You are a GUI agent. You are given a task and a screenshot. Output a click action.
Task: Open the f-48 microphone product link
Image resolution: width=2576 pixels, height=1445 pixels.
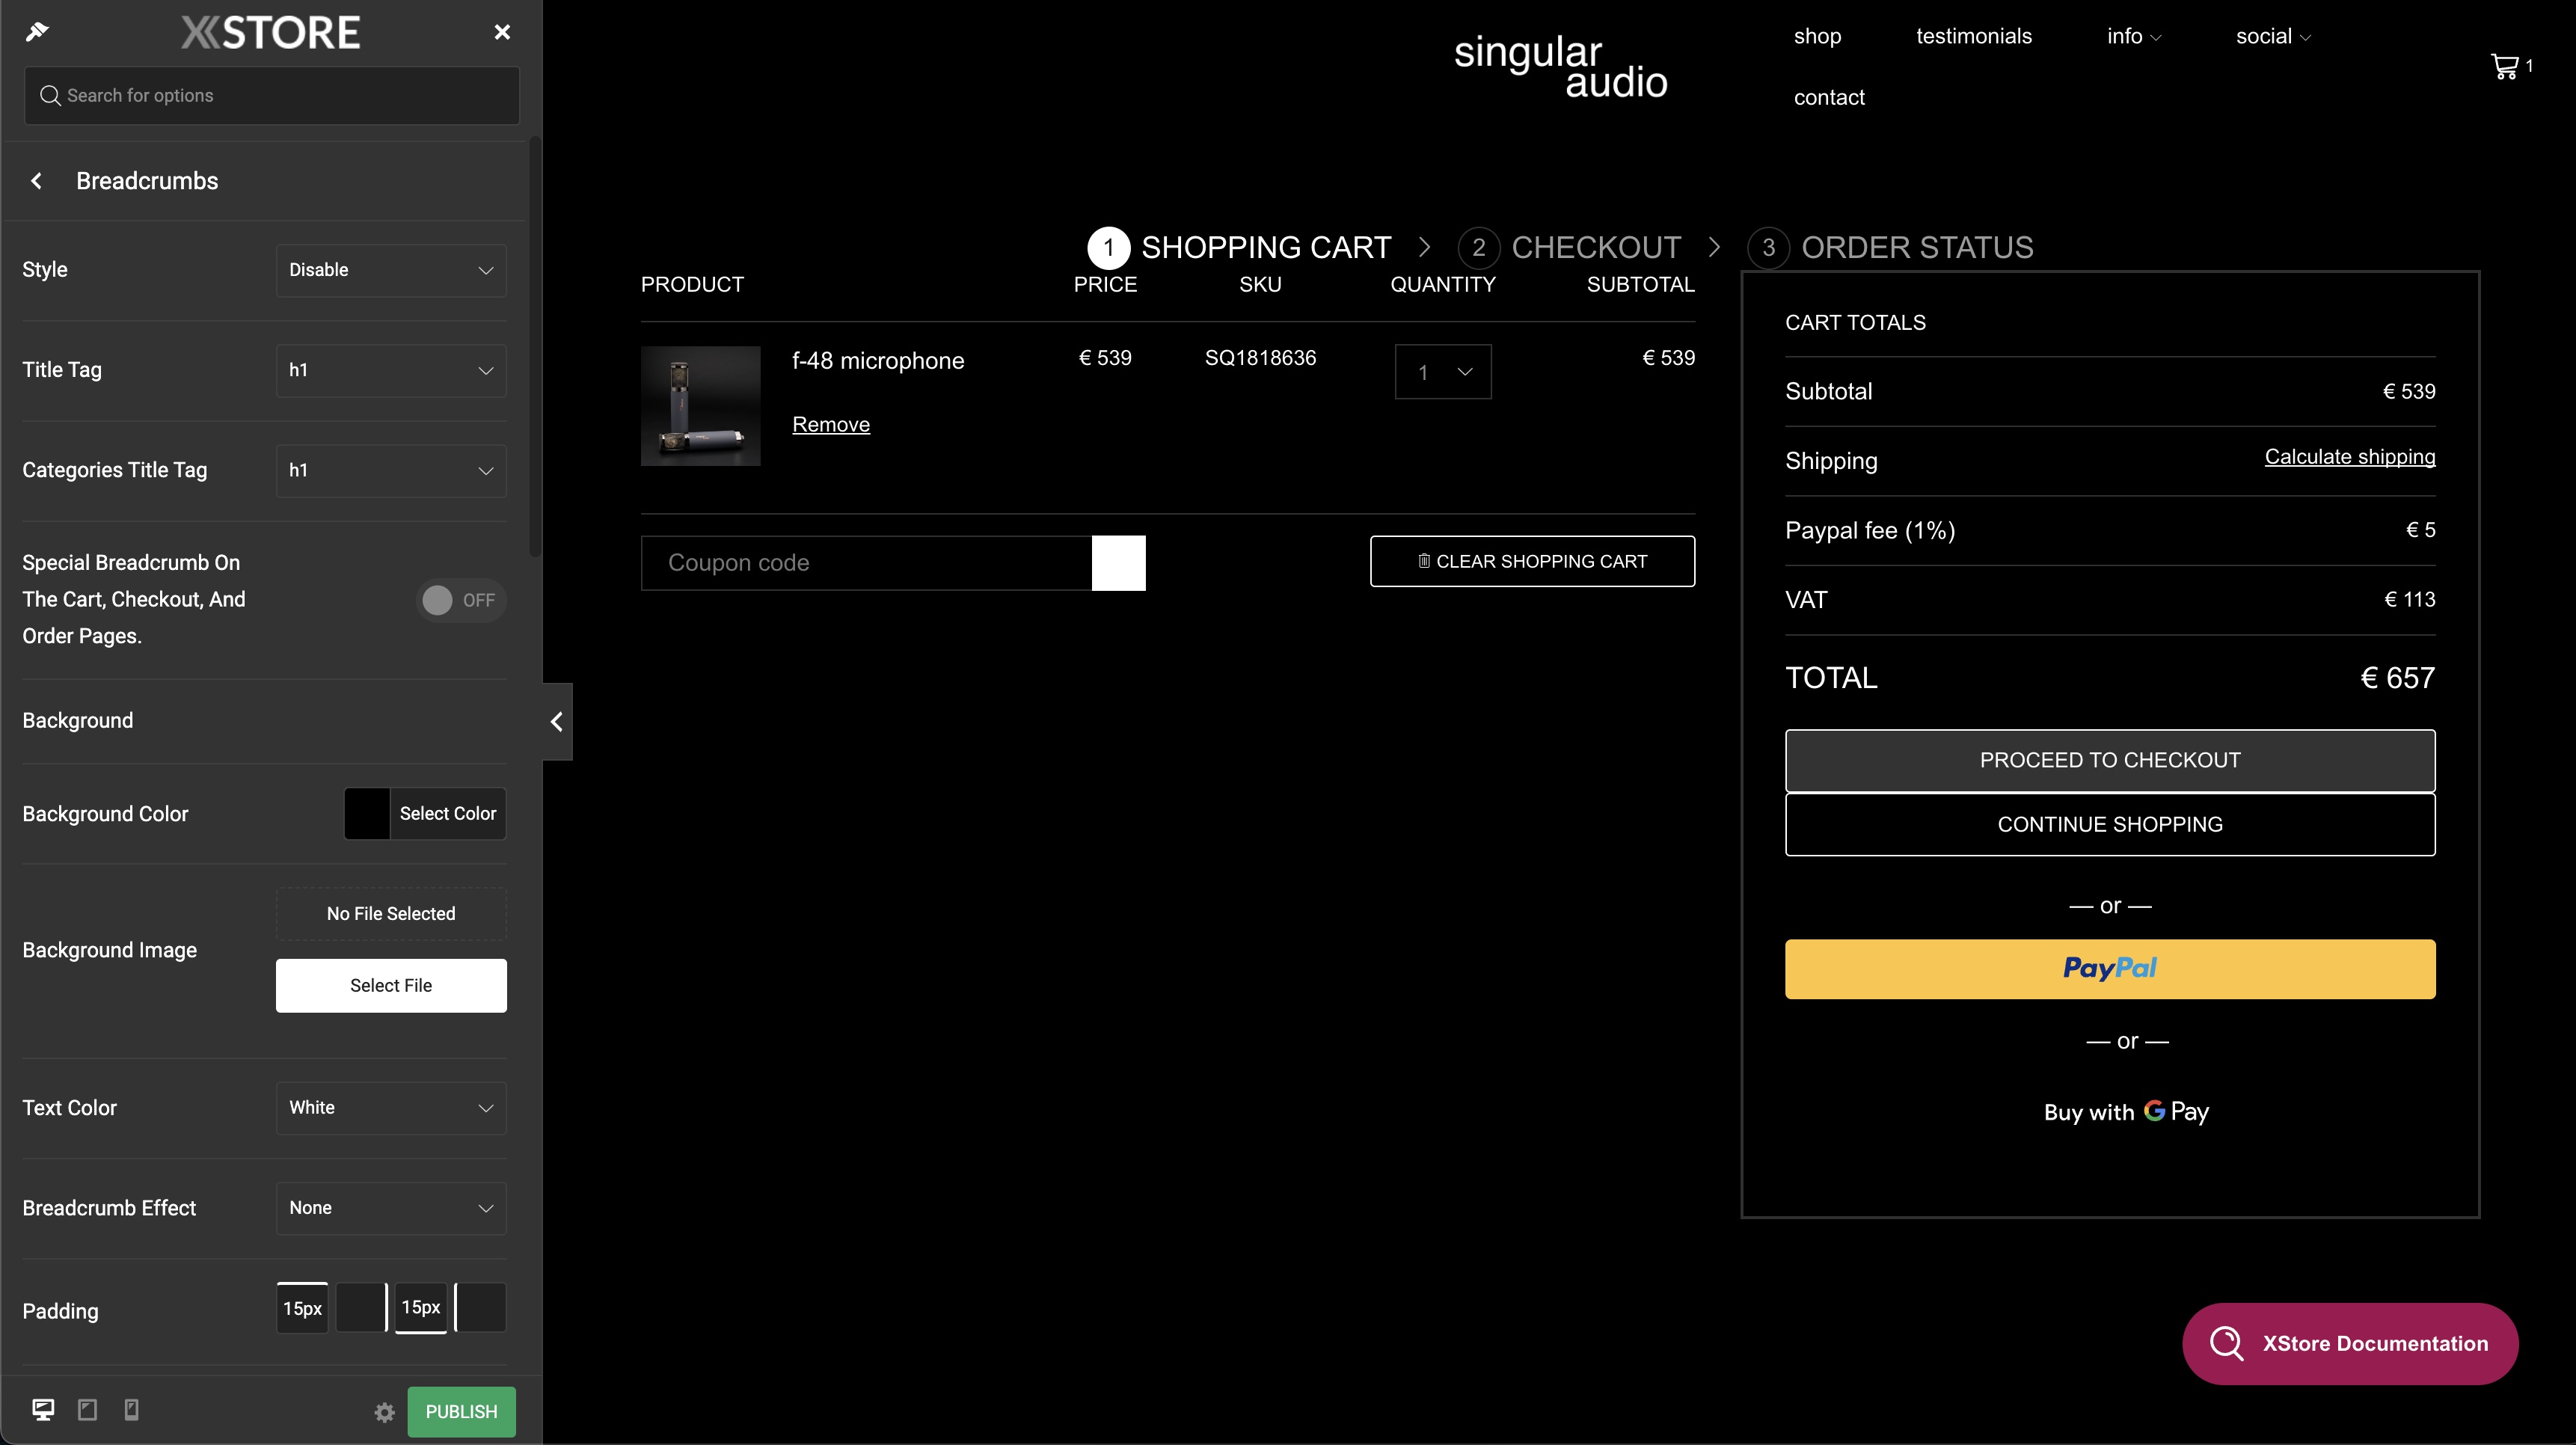[877, 360]
